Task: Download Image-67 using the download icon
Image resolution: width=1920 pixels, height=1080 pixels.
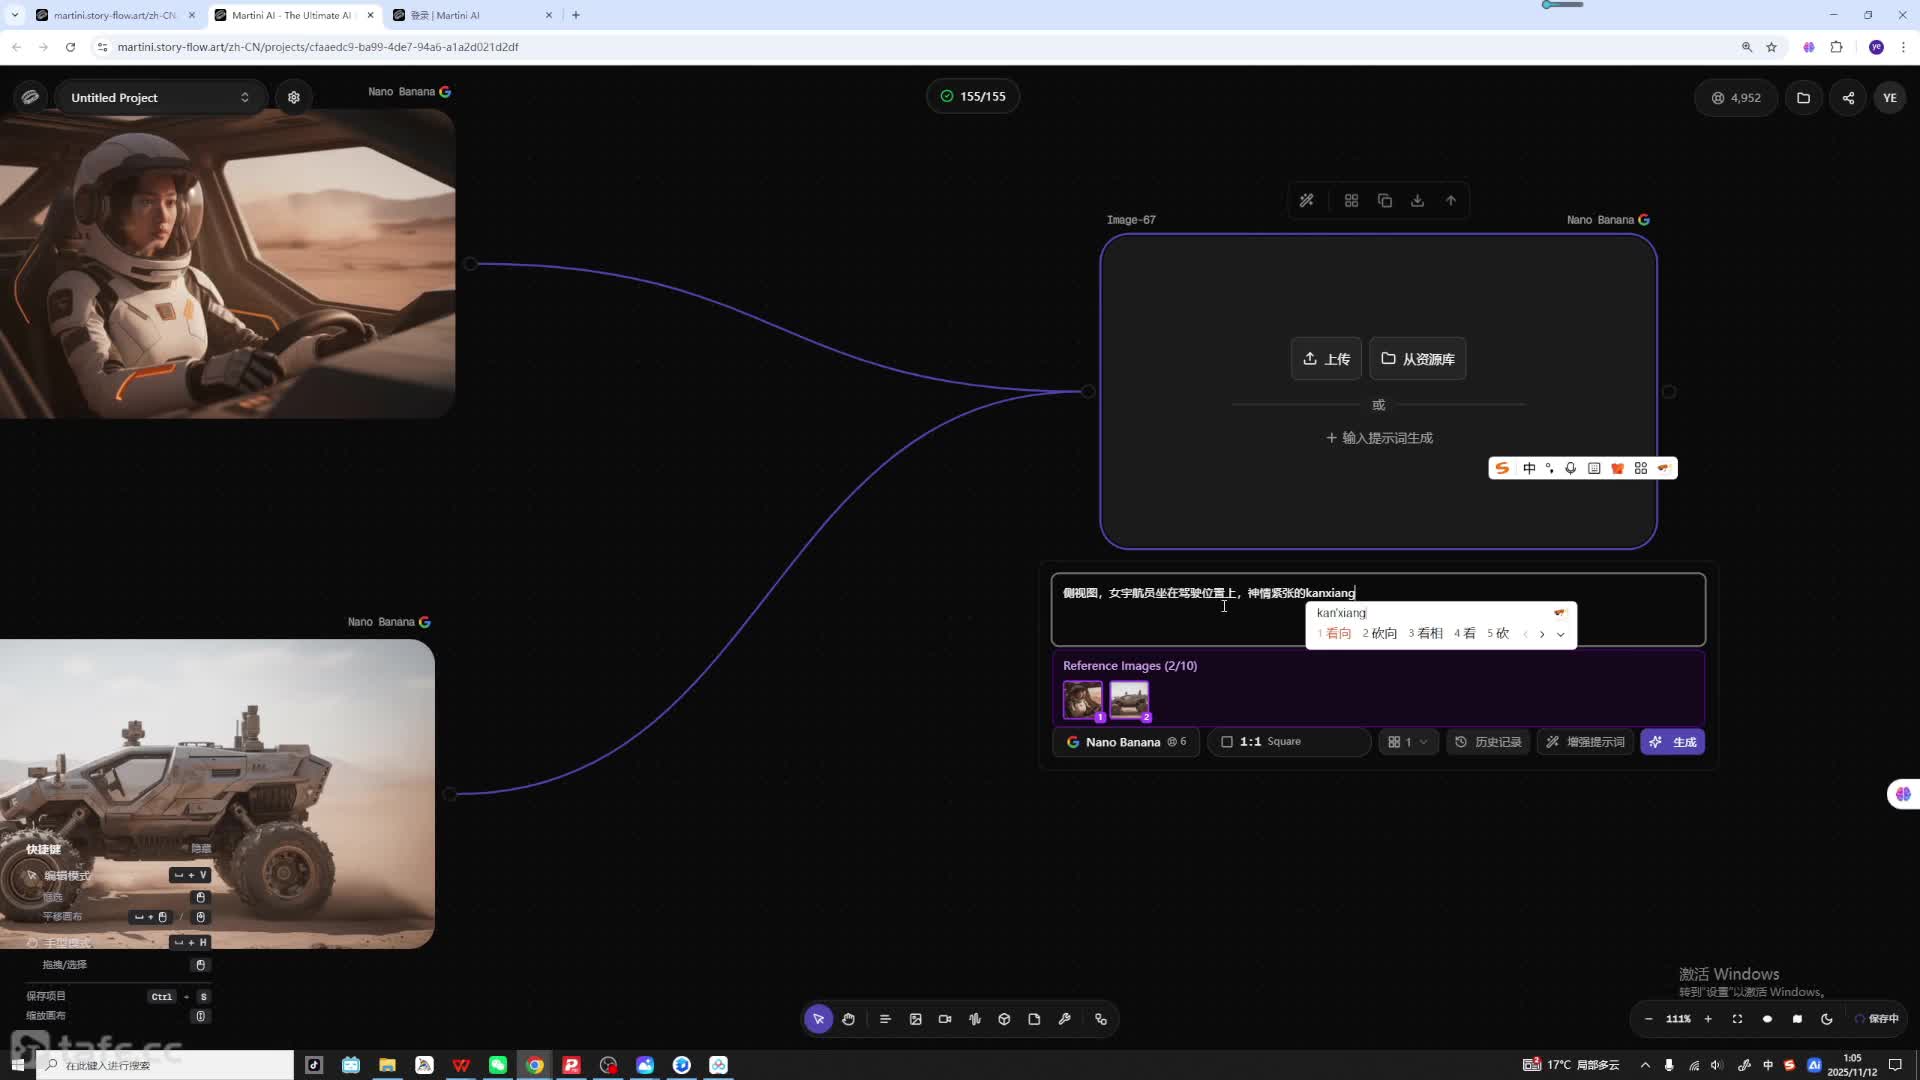Action: point(1417,201)
